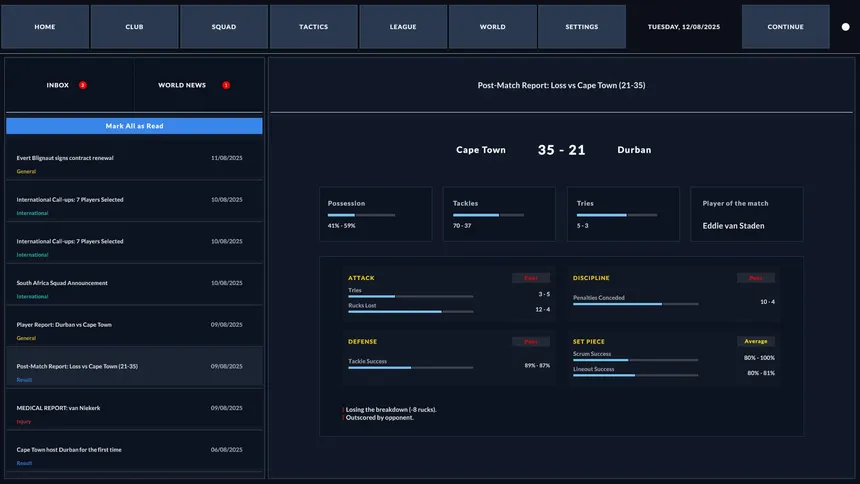
Task: Click the Outscored by opponent note
Action: [x=379, y=418]
